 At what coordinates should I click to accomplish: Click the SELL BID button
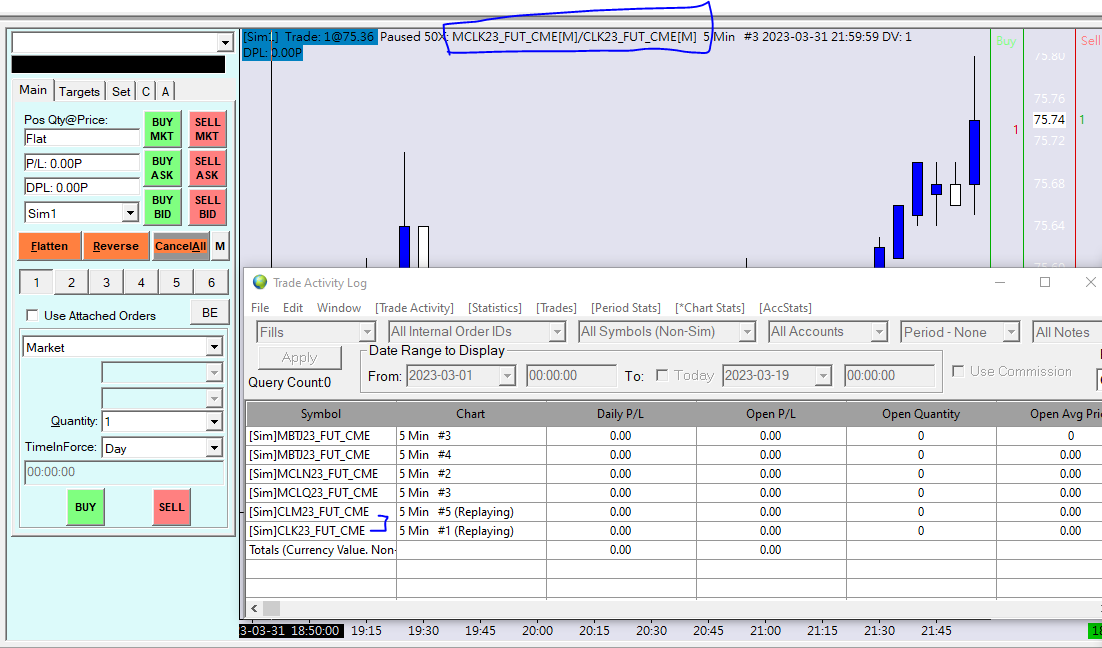(207, 207)
